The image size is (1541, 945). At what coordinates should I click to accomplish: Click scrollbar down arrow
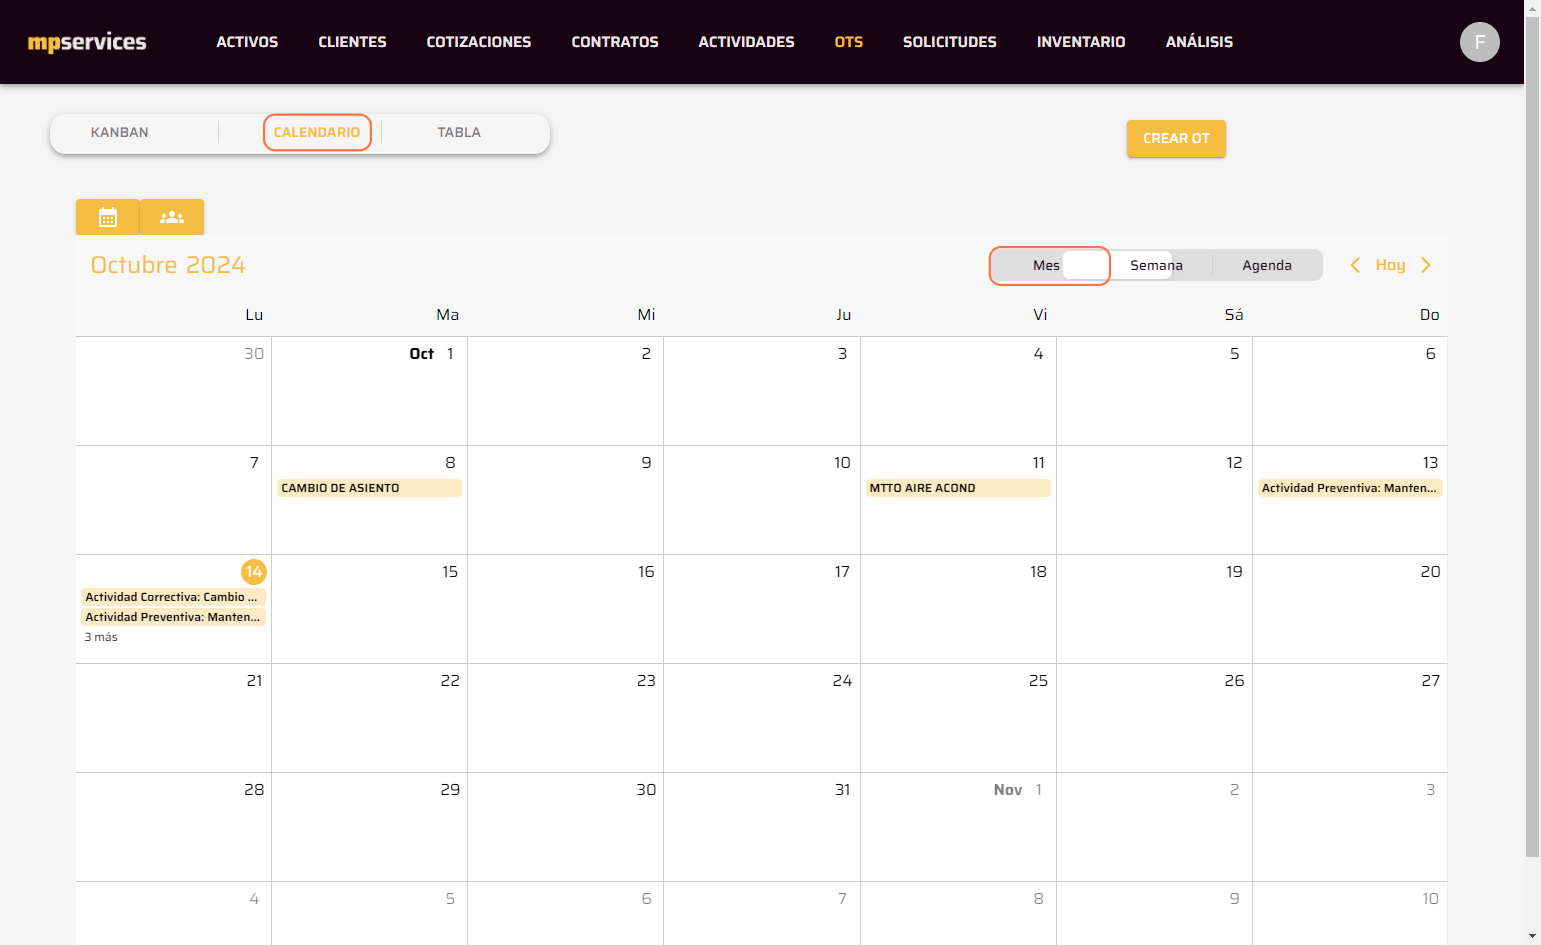pos(1532,936)
